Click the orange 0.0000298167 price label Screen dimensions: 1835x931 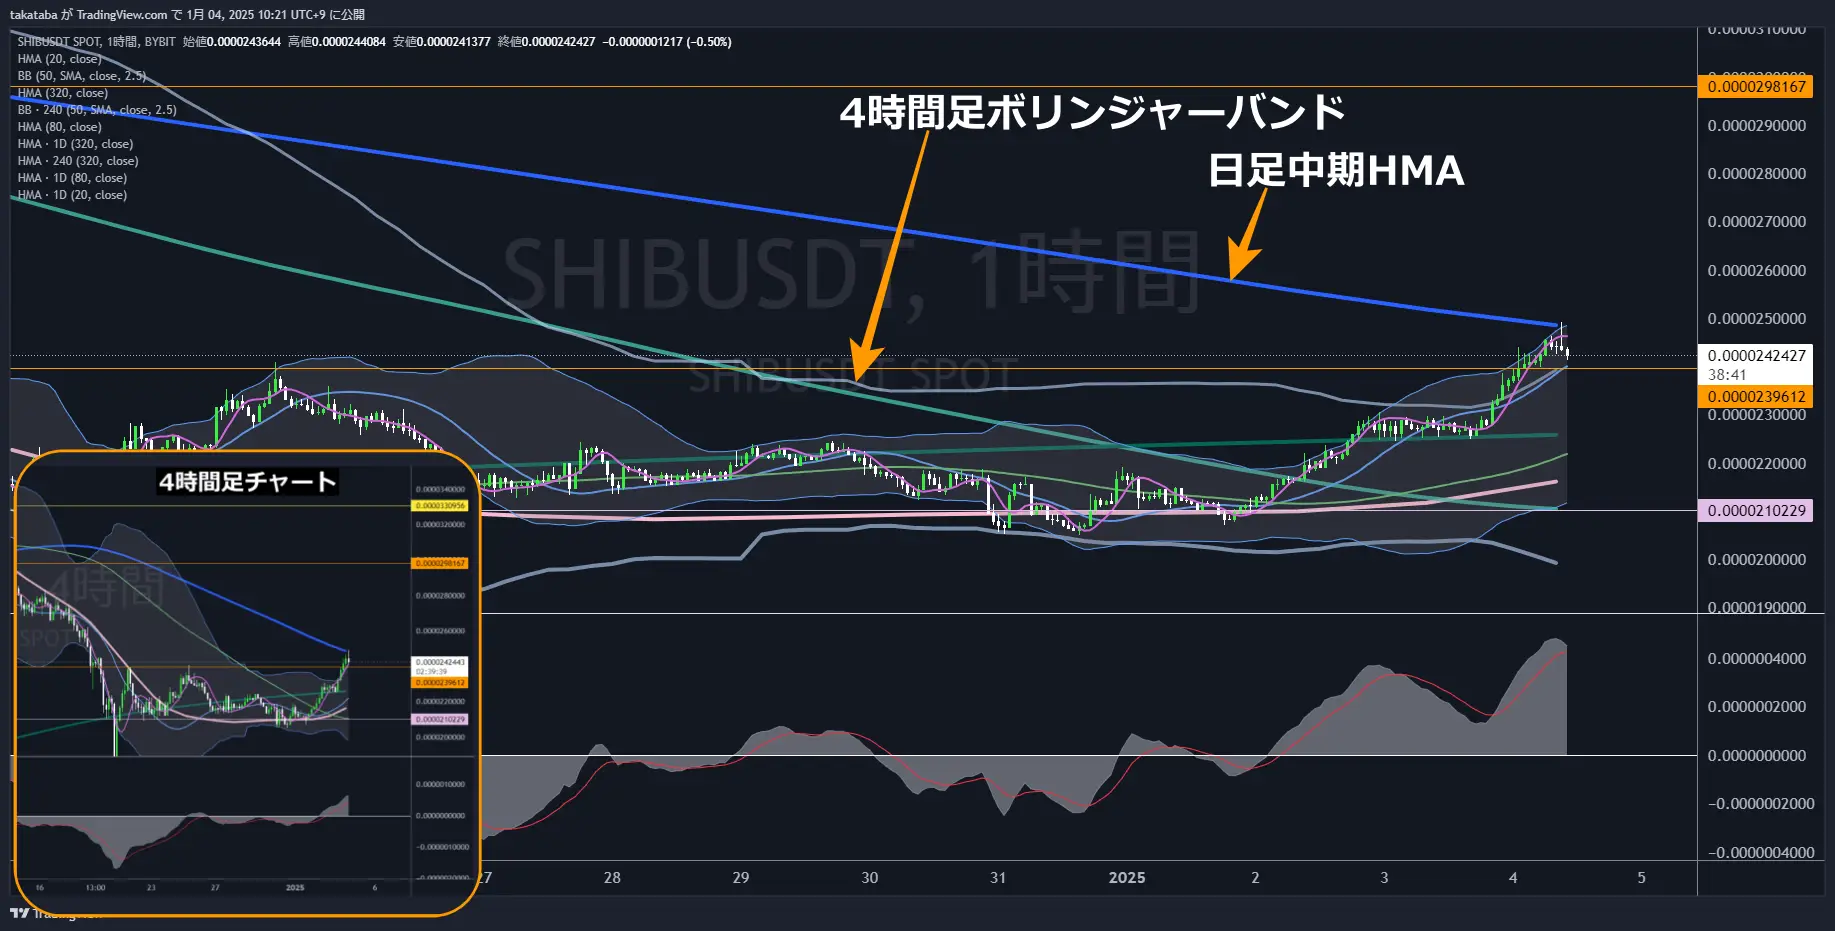tap(1755, 87)
